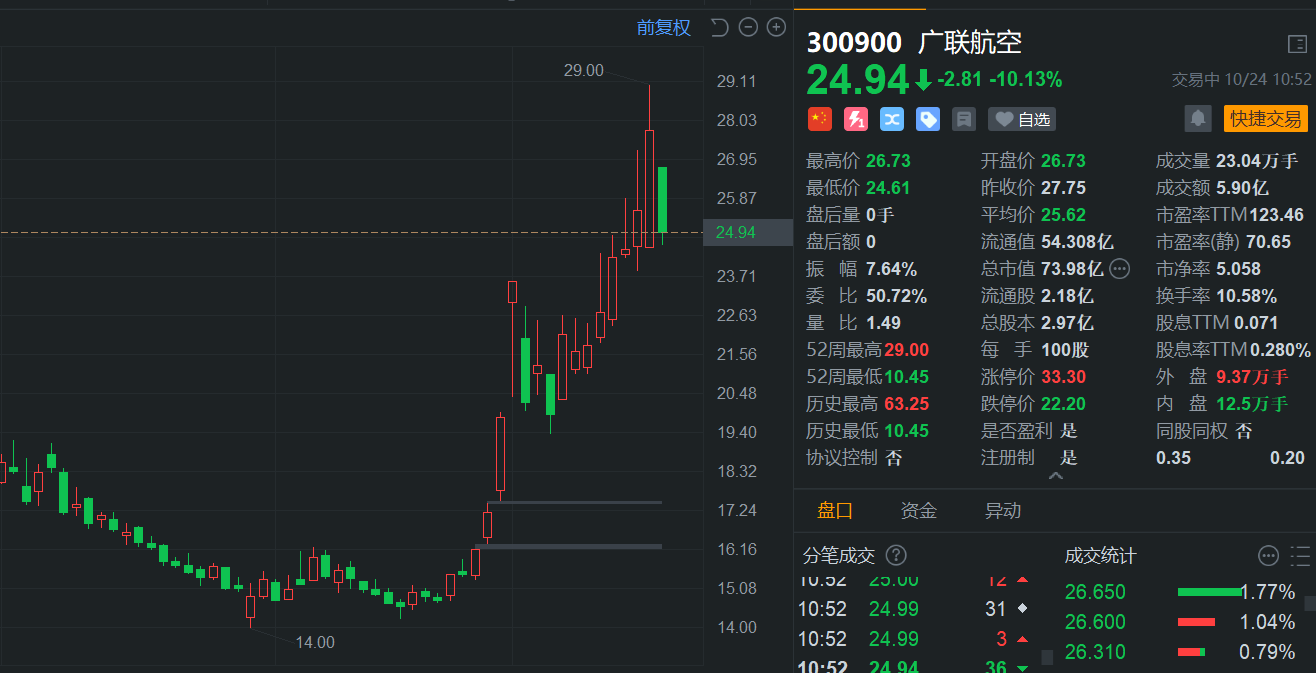
Task: Click the 14.00 low marker on chart
Action: click(x=315, y=642)
